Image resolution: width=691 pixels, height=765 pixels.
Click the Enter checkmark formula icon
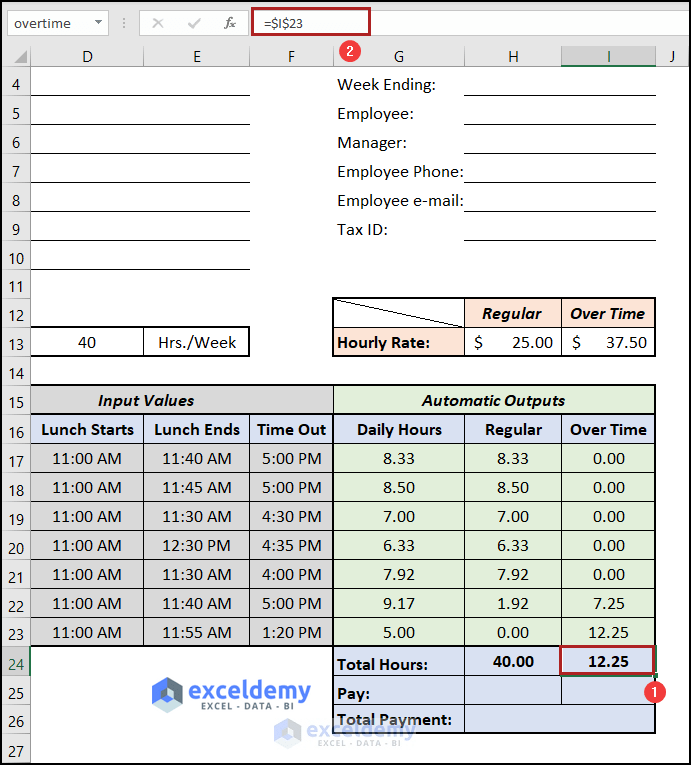194,23
